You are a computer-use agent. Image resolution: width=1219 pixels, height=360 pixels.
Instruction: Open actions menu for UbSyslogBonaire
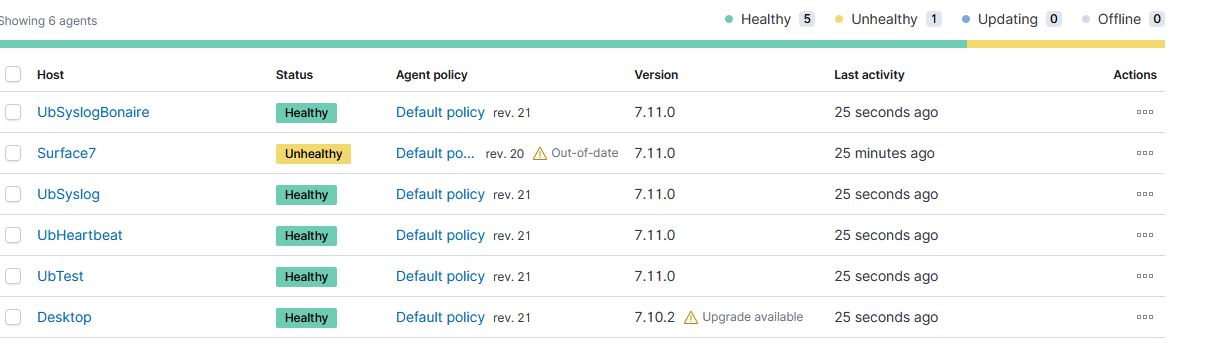click(x=1145, y=112)
